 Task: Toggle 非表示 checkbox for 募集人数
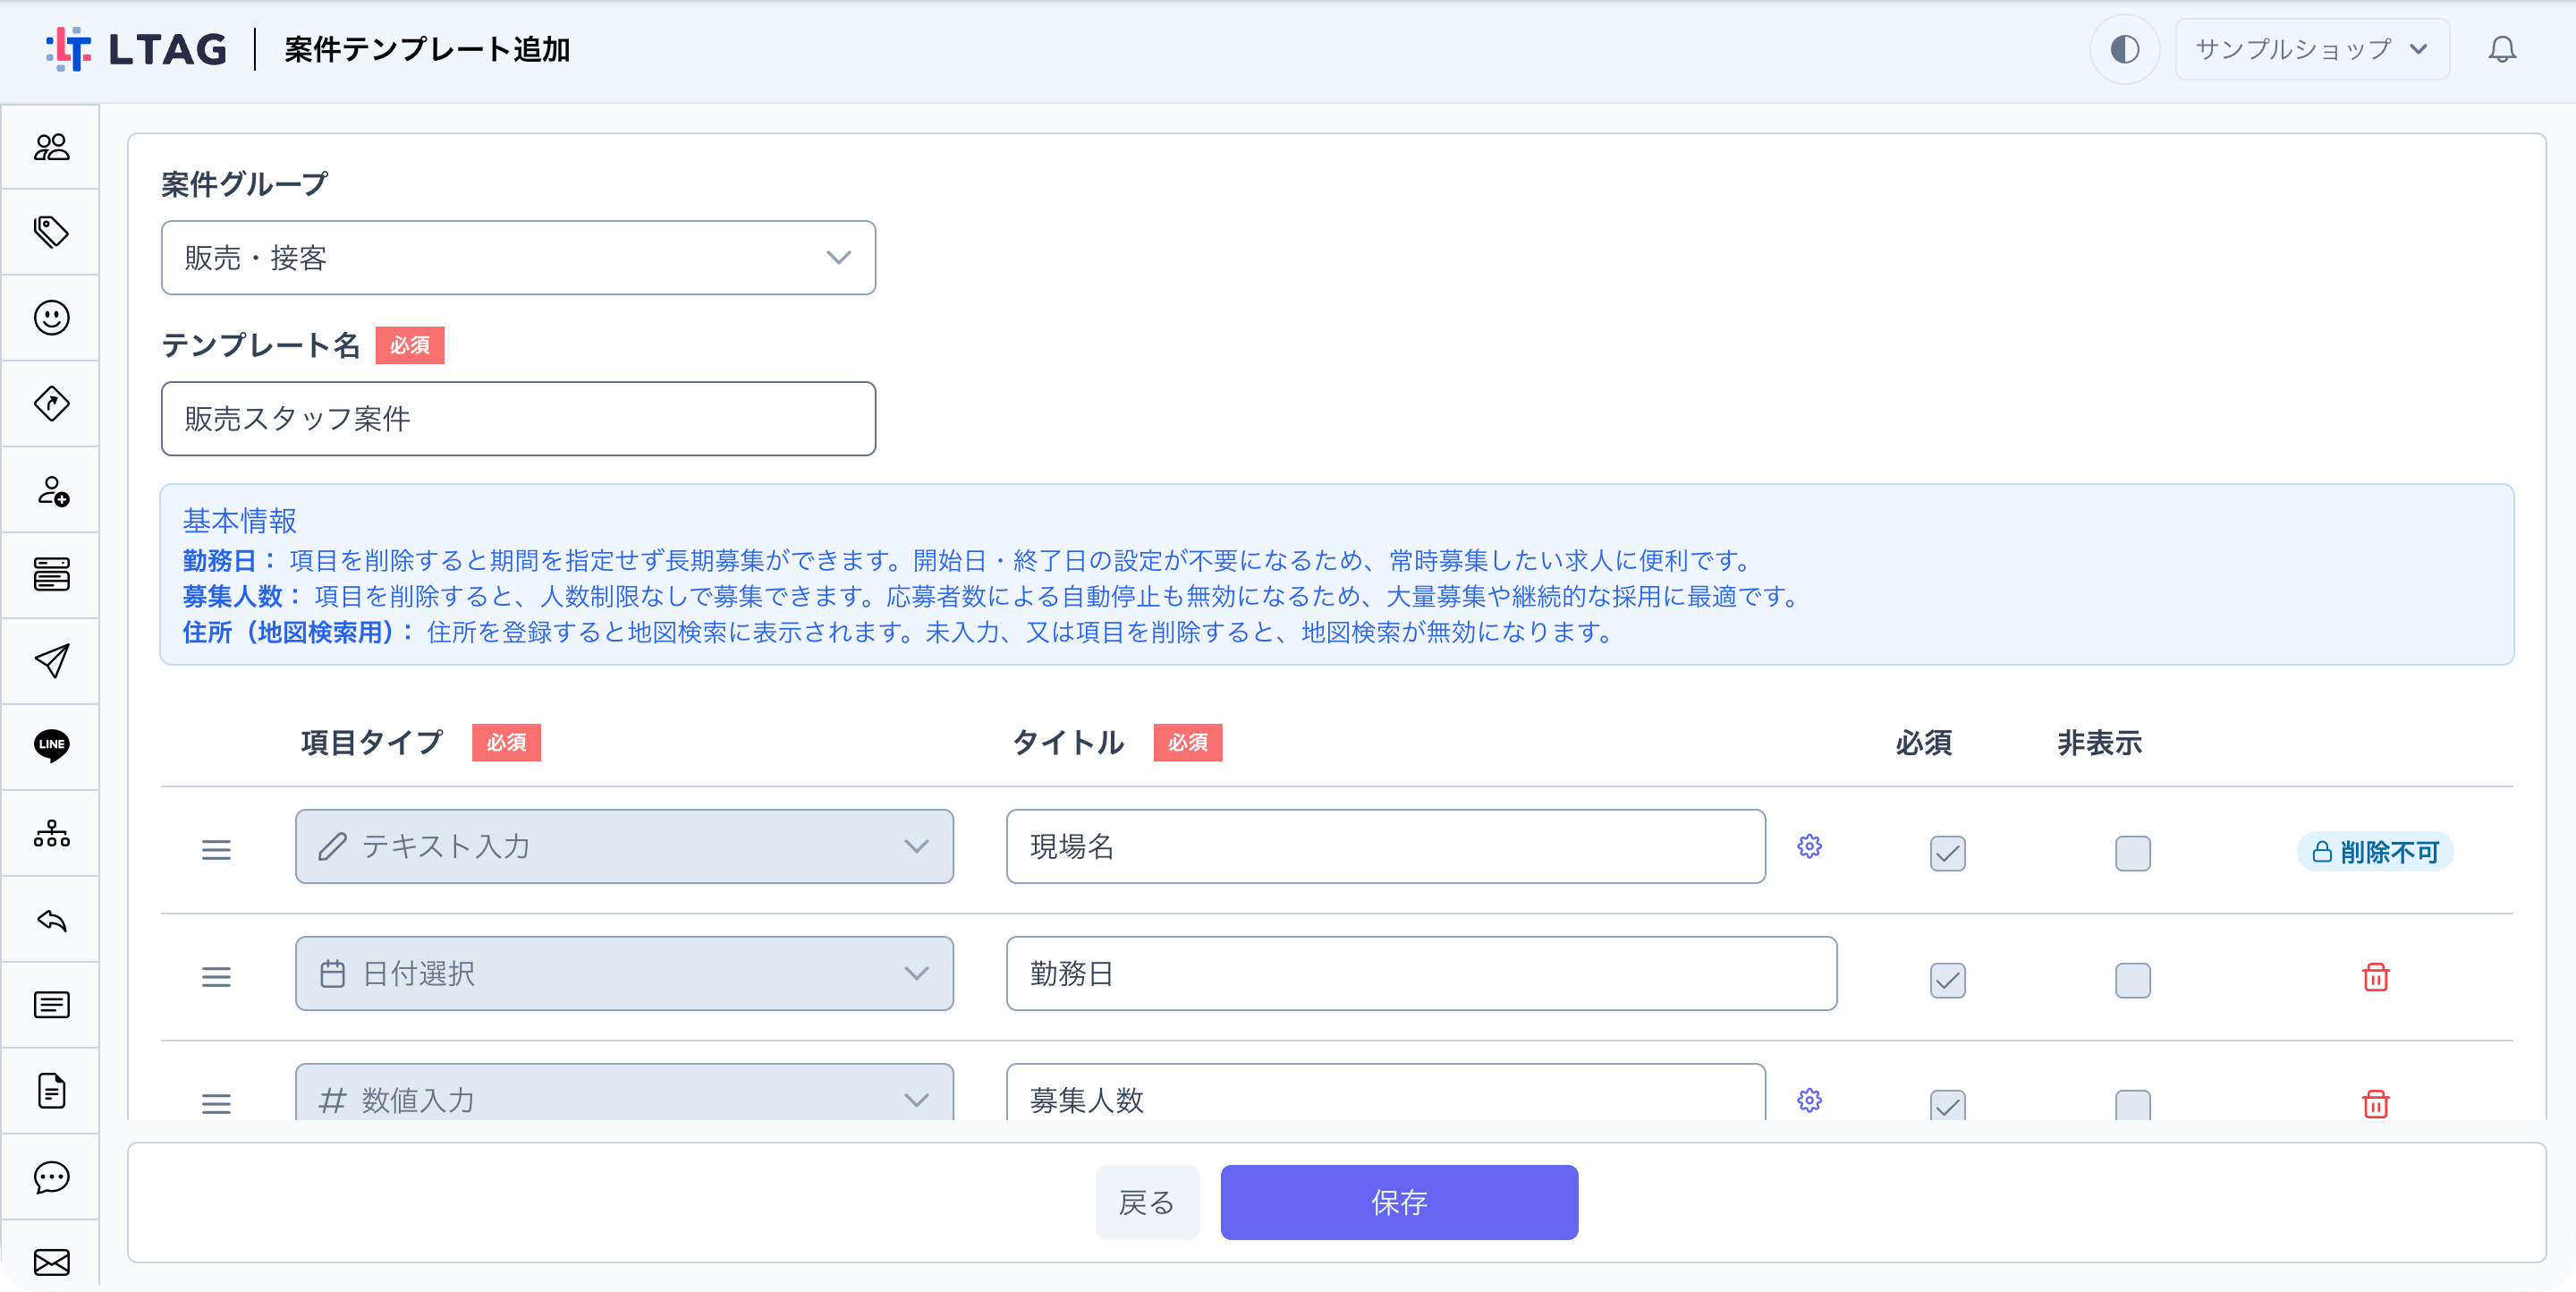[x=2132, y=1104]
